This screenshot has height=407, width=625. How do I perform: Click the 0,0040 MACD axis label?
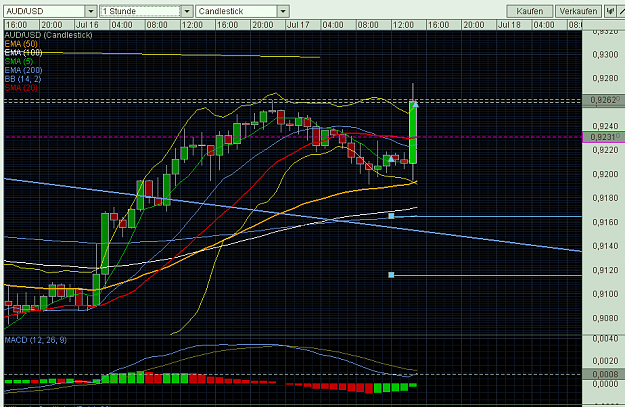605,338
